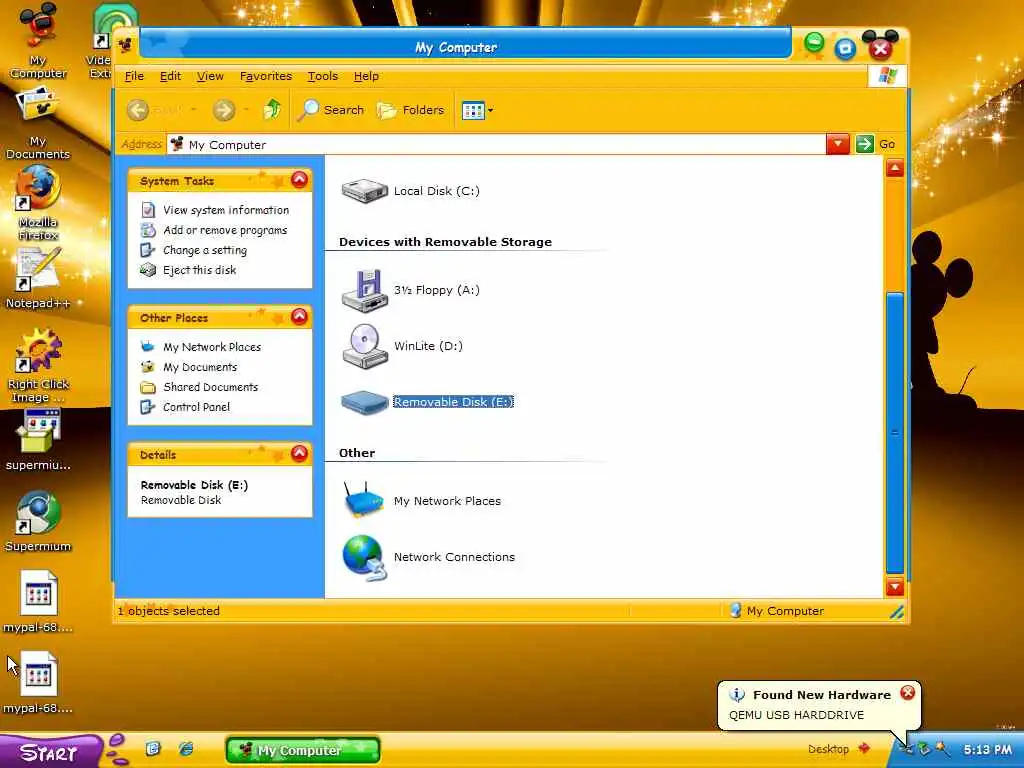1024x768 pixels.
Task: Click the Address bar field
Action: [x=496, y=144]
